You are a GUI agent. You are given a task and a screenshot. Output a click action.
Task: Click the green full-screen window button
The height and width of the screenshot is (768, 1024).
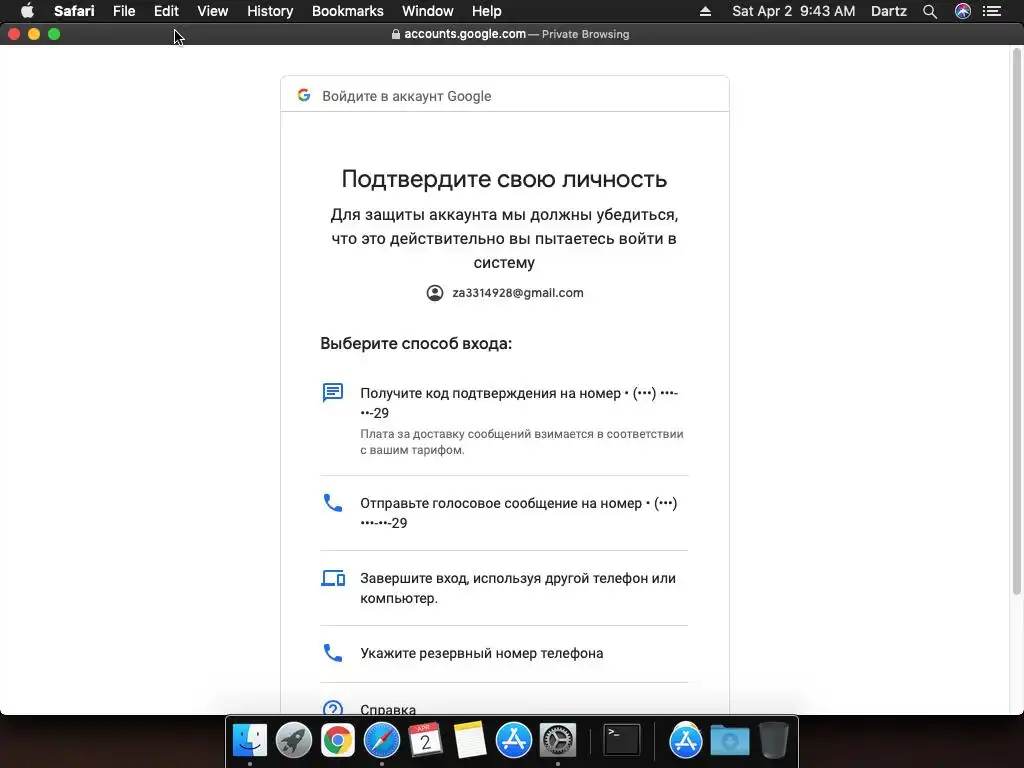pyautogui.click(x=54, y=34)
